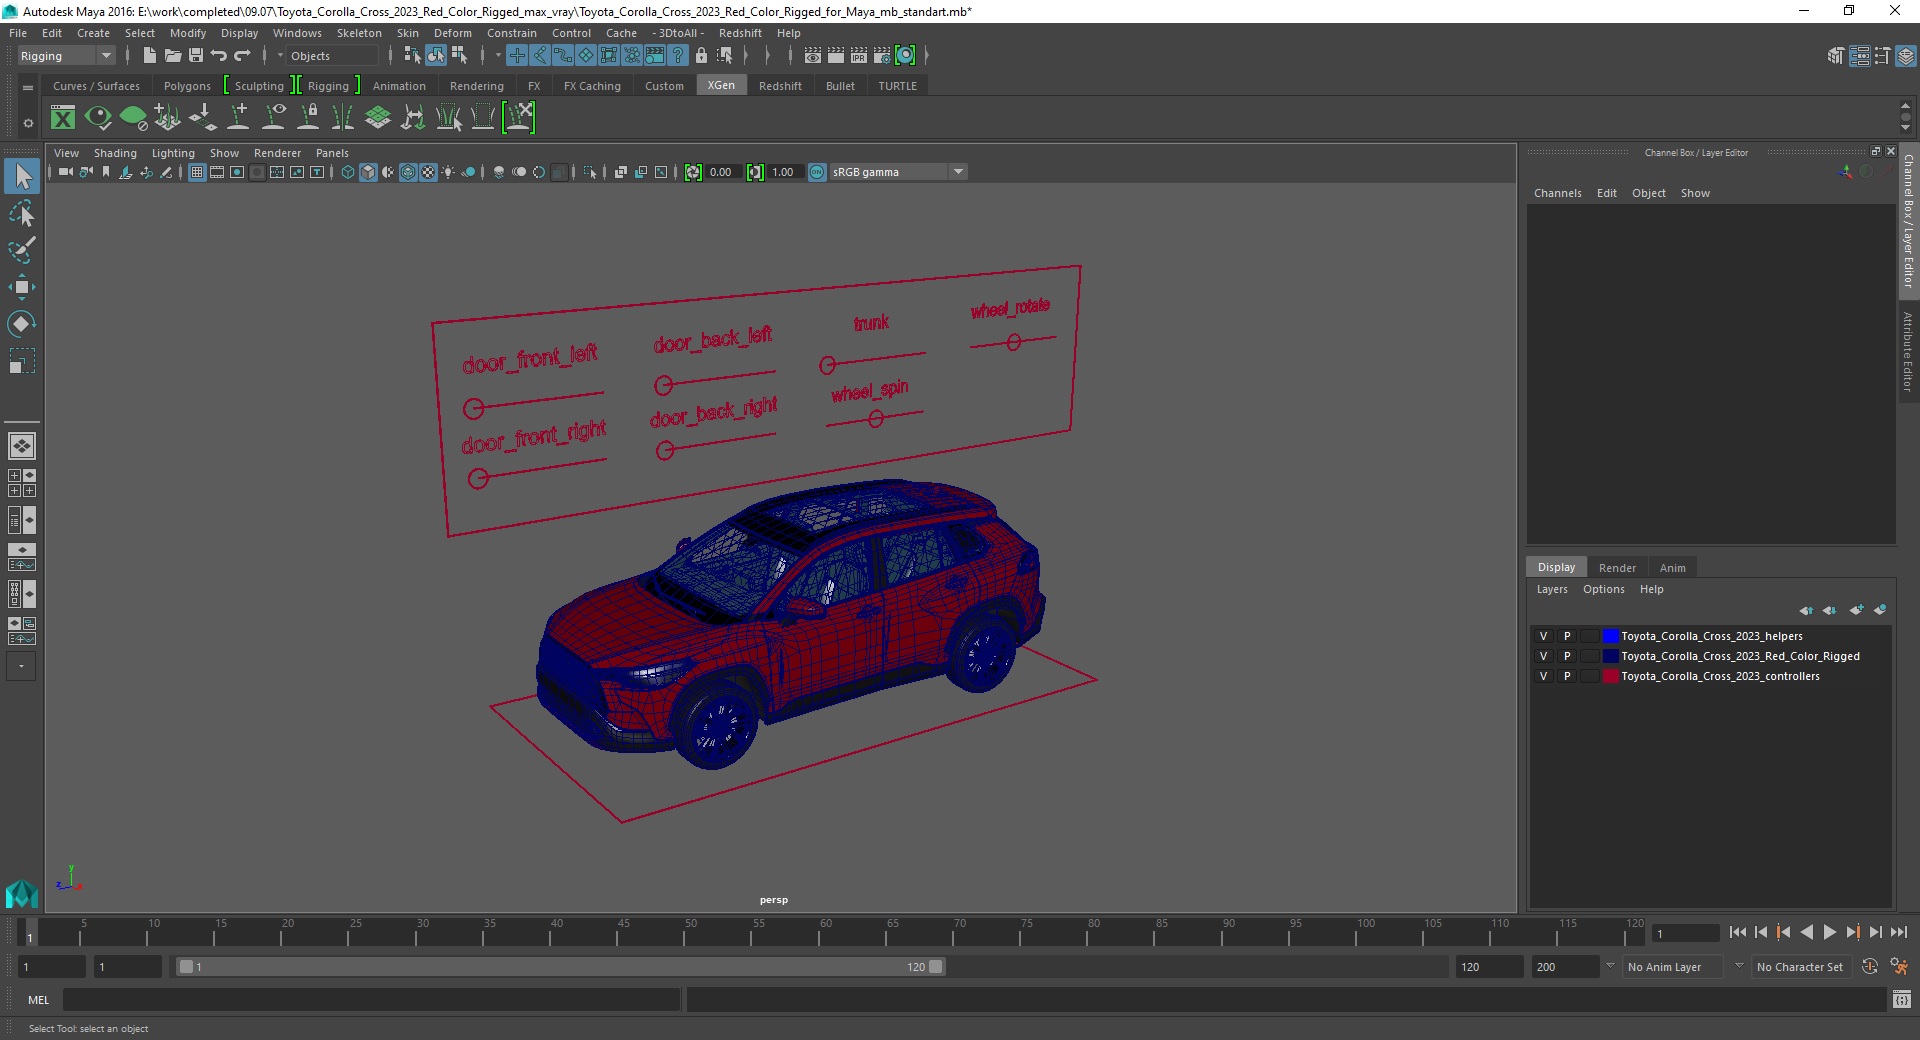Image resolution: width=1920 pixels, height=1040 pixels.
Task: Go to start of playback range
Action: 1738,932
